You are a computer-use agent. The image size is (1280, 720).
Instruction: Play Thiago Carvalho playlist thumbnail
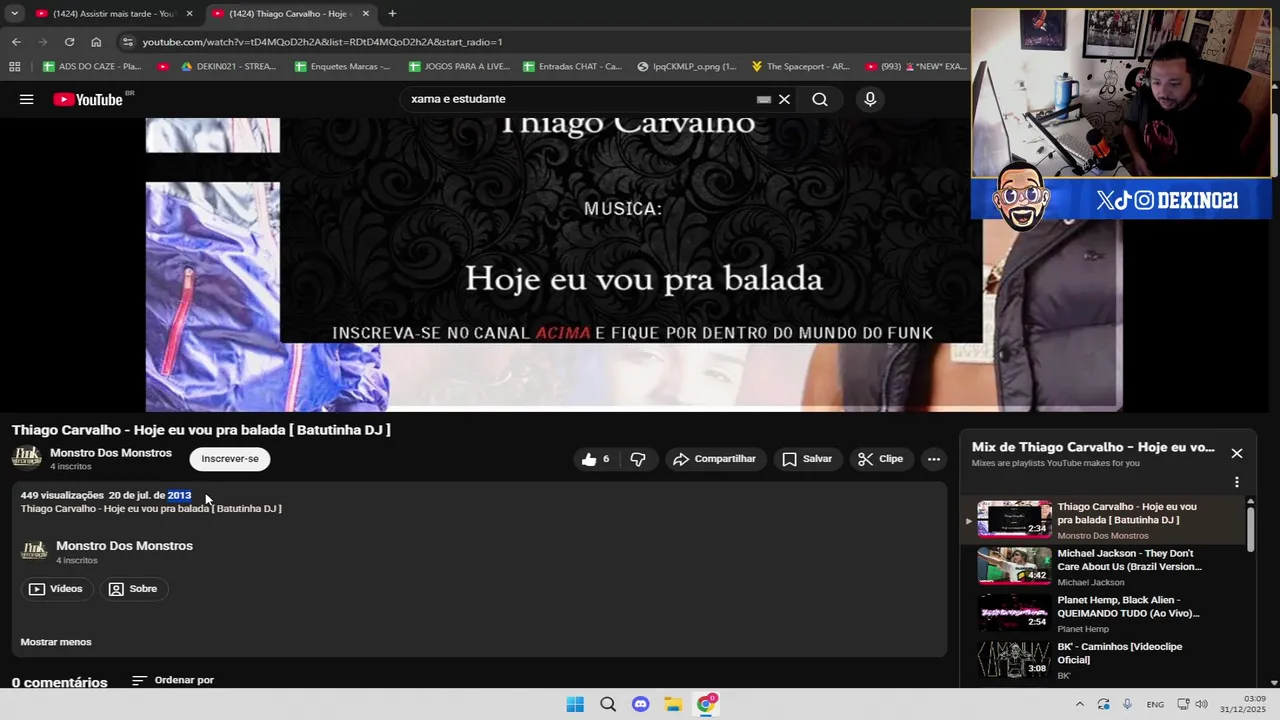[1014, 520]
